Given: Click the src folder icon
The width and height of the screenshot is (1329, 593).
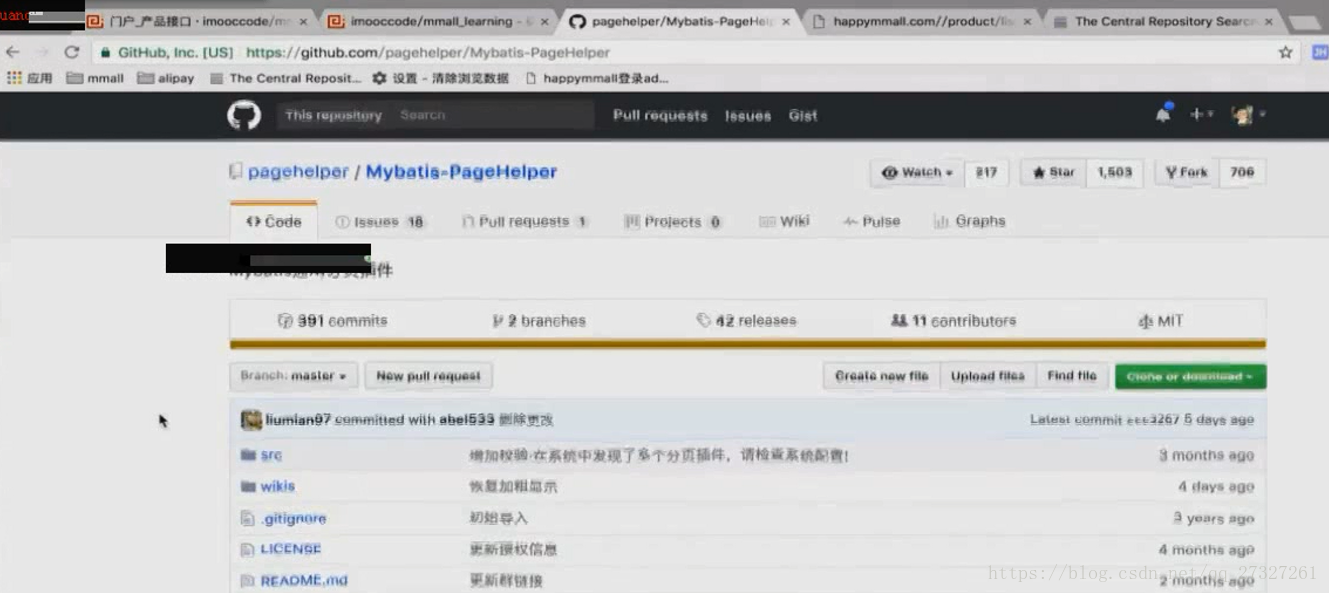Looking at the screenshot, I should click(248, 455).
